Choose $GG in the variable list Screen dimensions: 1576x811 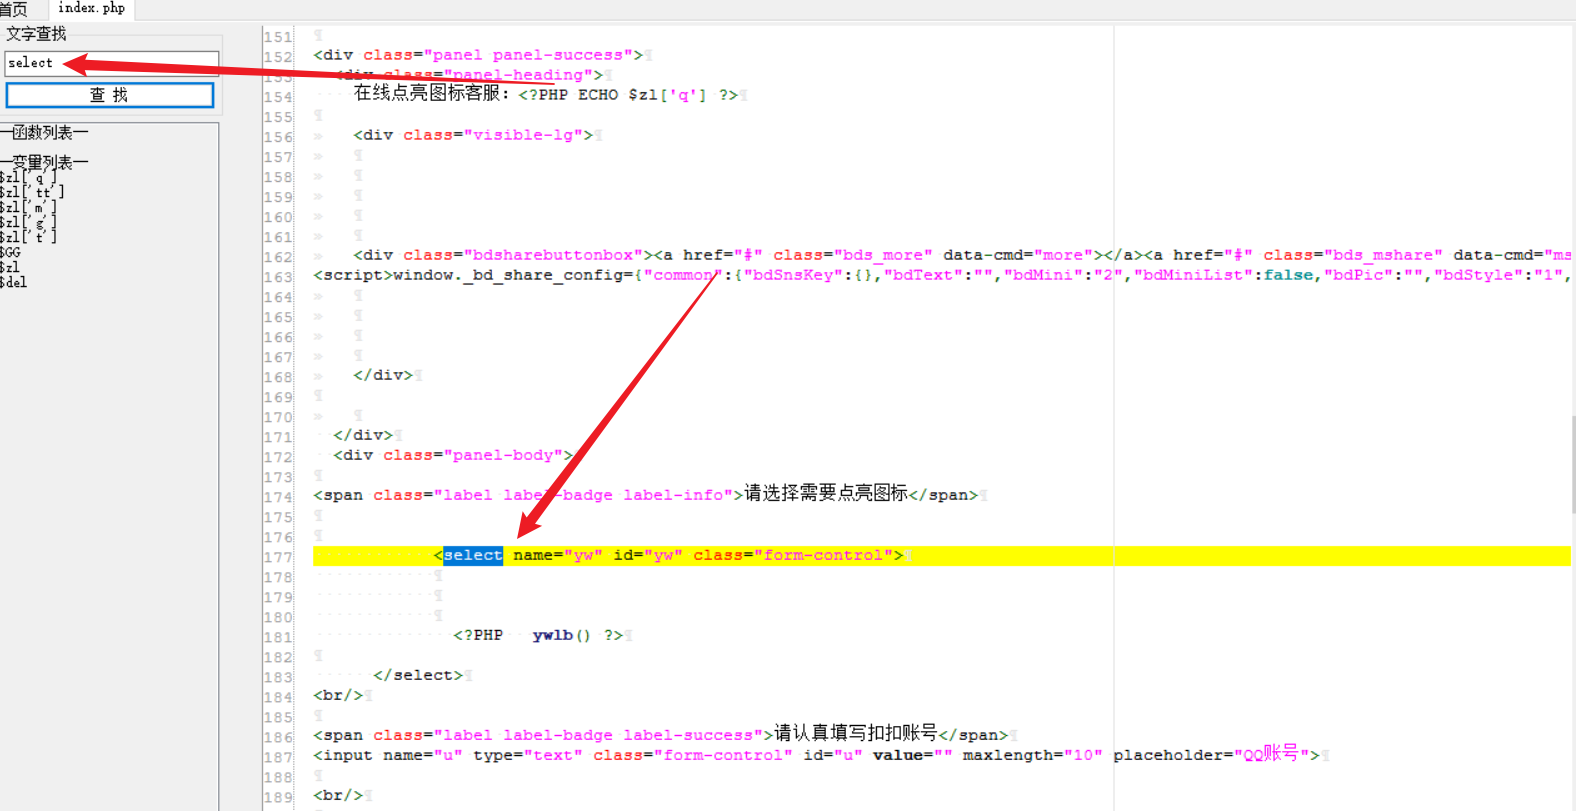(10, 252)
